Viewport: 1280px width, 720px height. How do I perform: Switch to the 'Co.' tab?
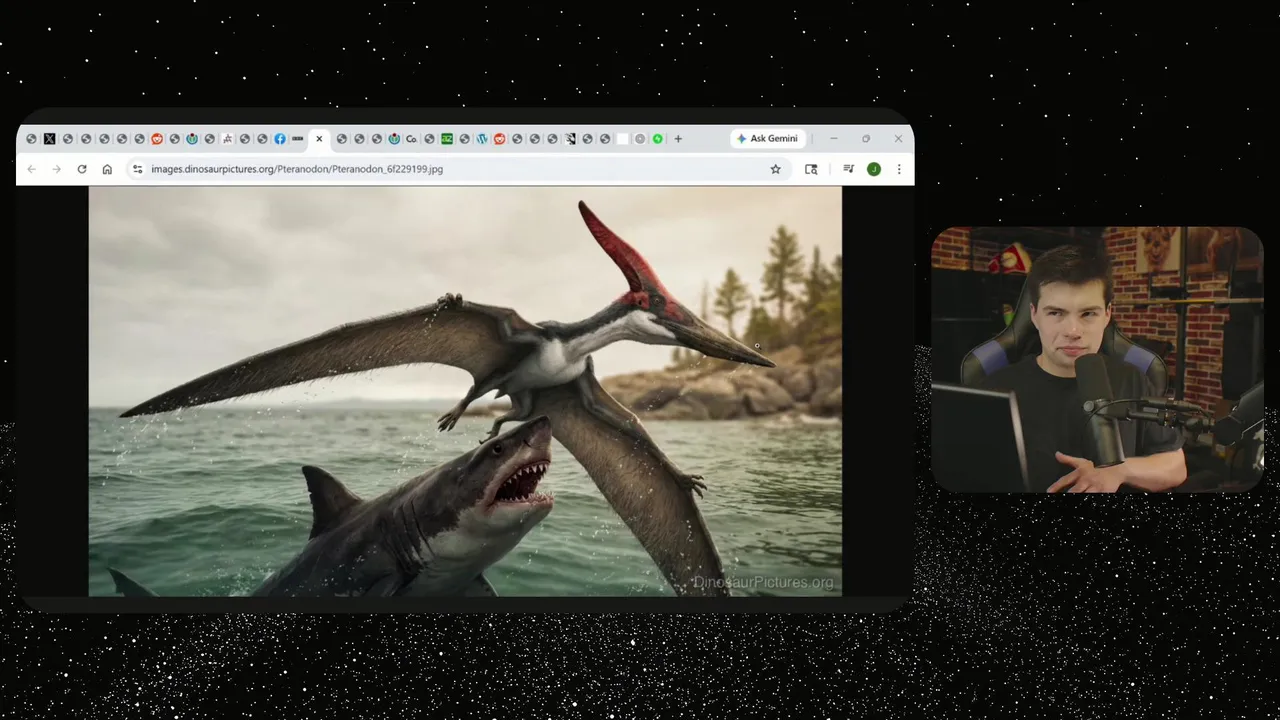[411, 139]
